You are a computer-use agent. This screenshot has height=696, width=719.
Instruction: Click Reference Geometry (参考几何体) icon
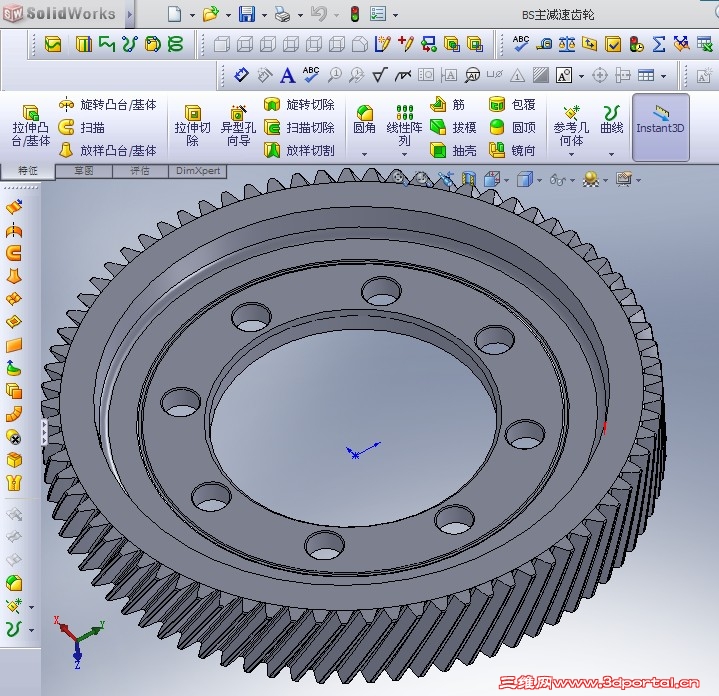coord(571,126)
